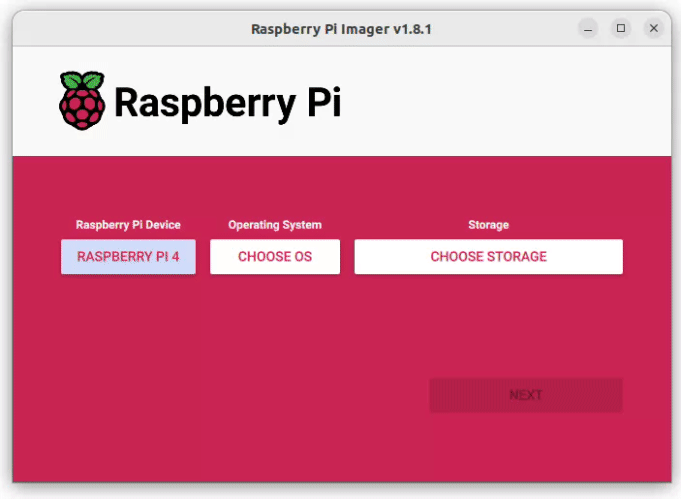Click the red area left of the NEXT button
This screenshot has height=499, width=681.
tap(300, 395)
